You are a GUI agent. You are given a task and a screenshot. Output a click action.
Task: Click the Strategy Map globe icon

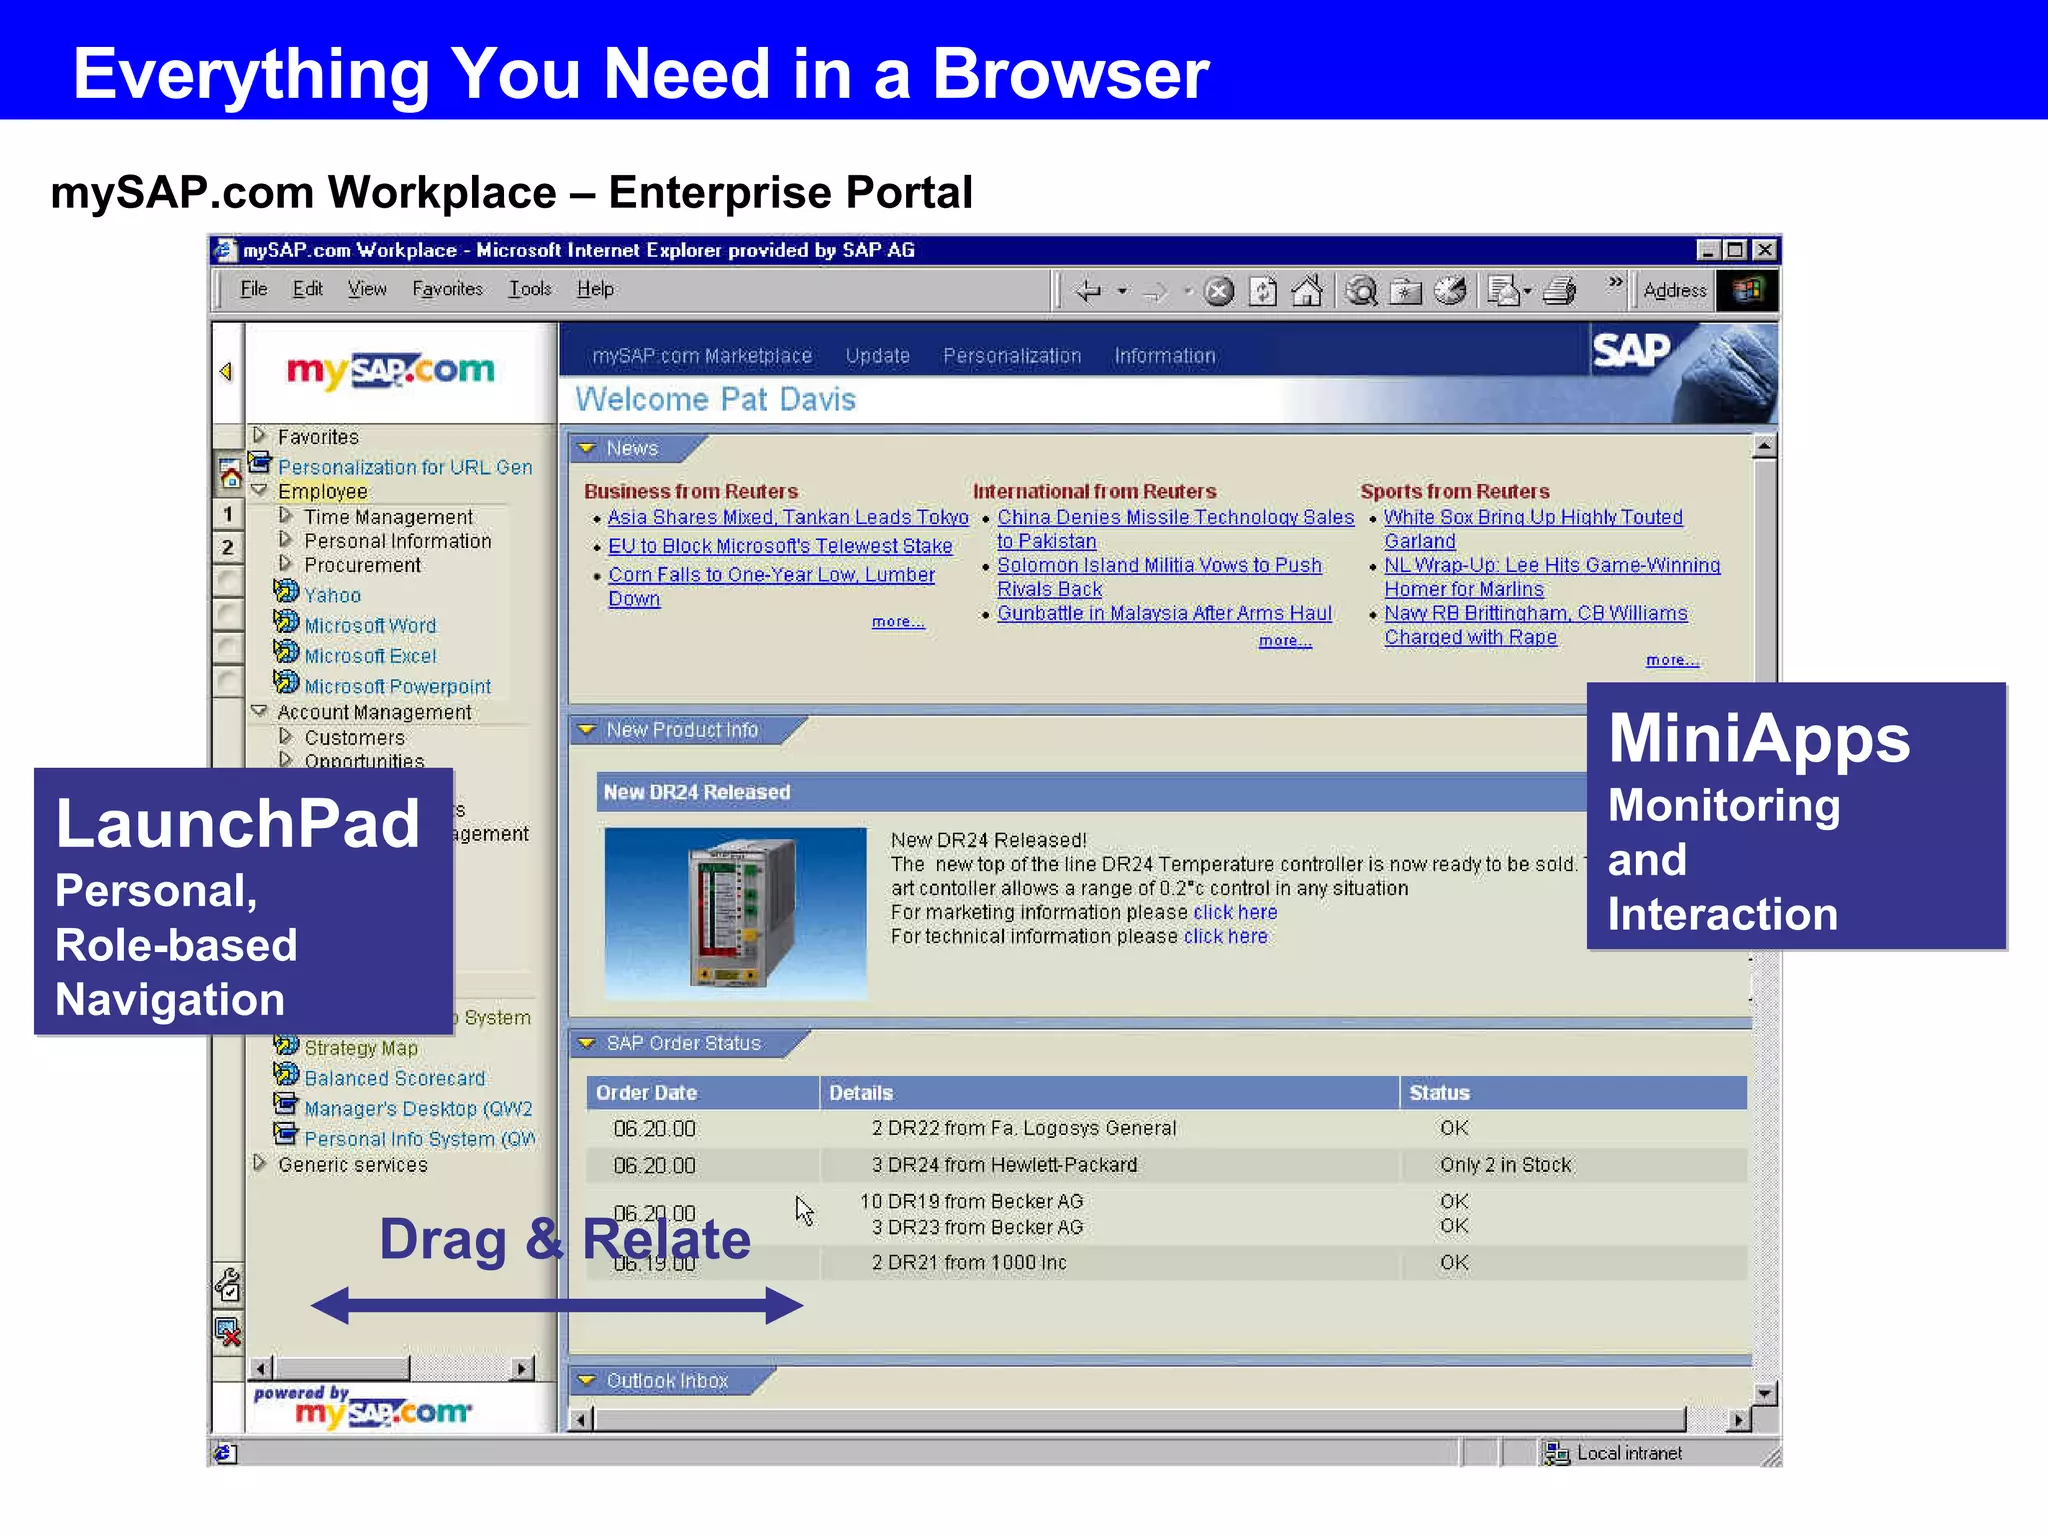coord(286,1046)
